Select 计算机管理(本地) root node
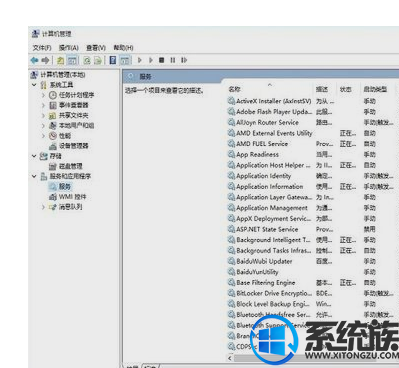This screenshot has height=368, width=399. coord(58,75)
